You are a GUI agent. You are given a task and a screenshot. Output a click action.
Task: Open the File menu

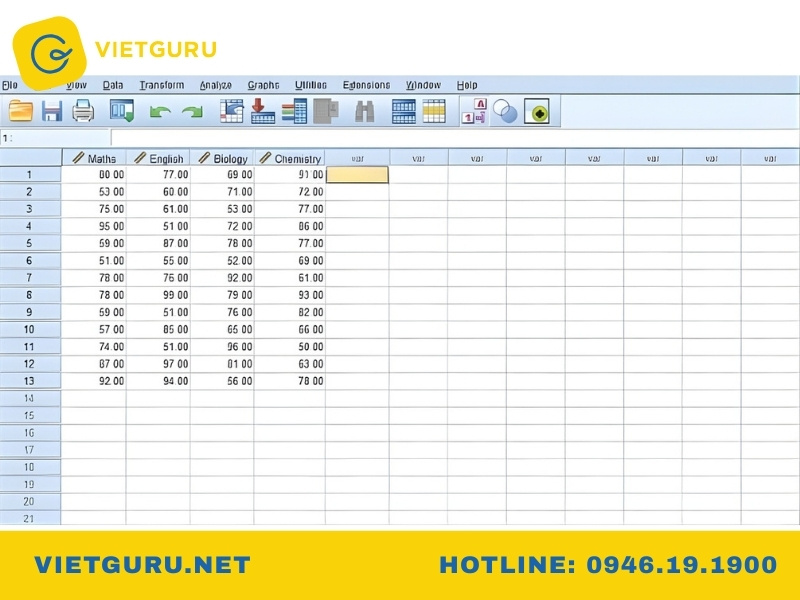click(10, 85)
